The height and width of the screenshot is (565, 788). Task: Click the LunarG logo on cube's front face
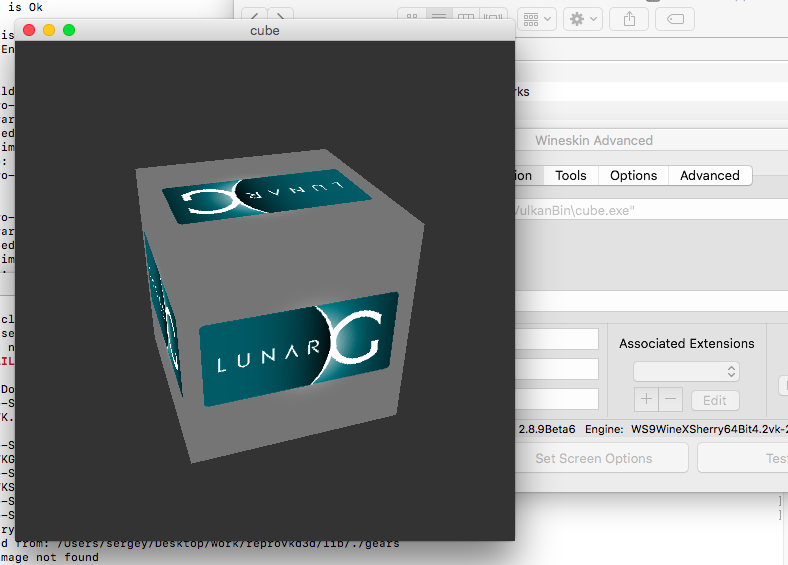[299, 349]
